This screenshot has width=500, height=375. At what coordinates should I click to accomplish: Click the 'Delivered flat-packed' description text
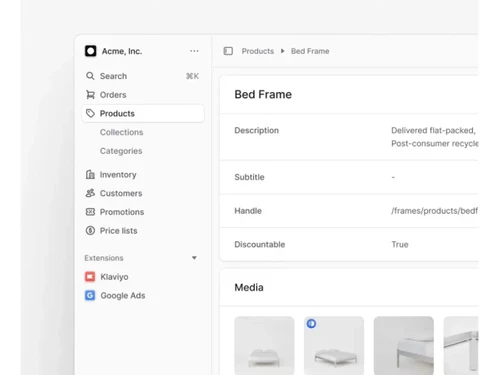433,130
